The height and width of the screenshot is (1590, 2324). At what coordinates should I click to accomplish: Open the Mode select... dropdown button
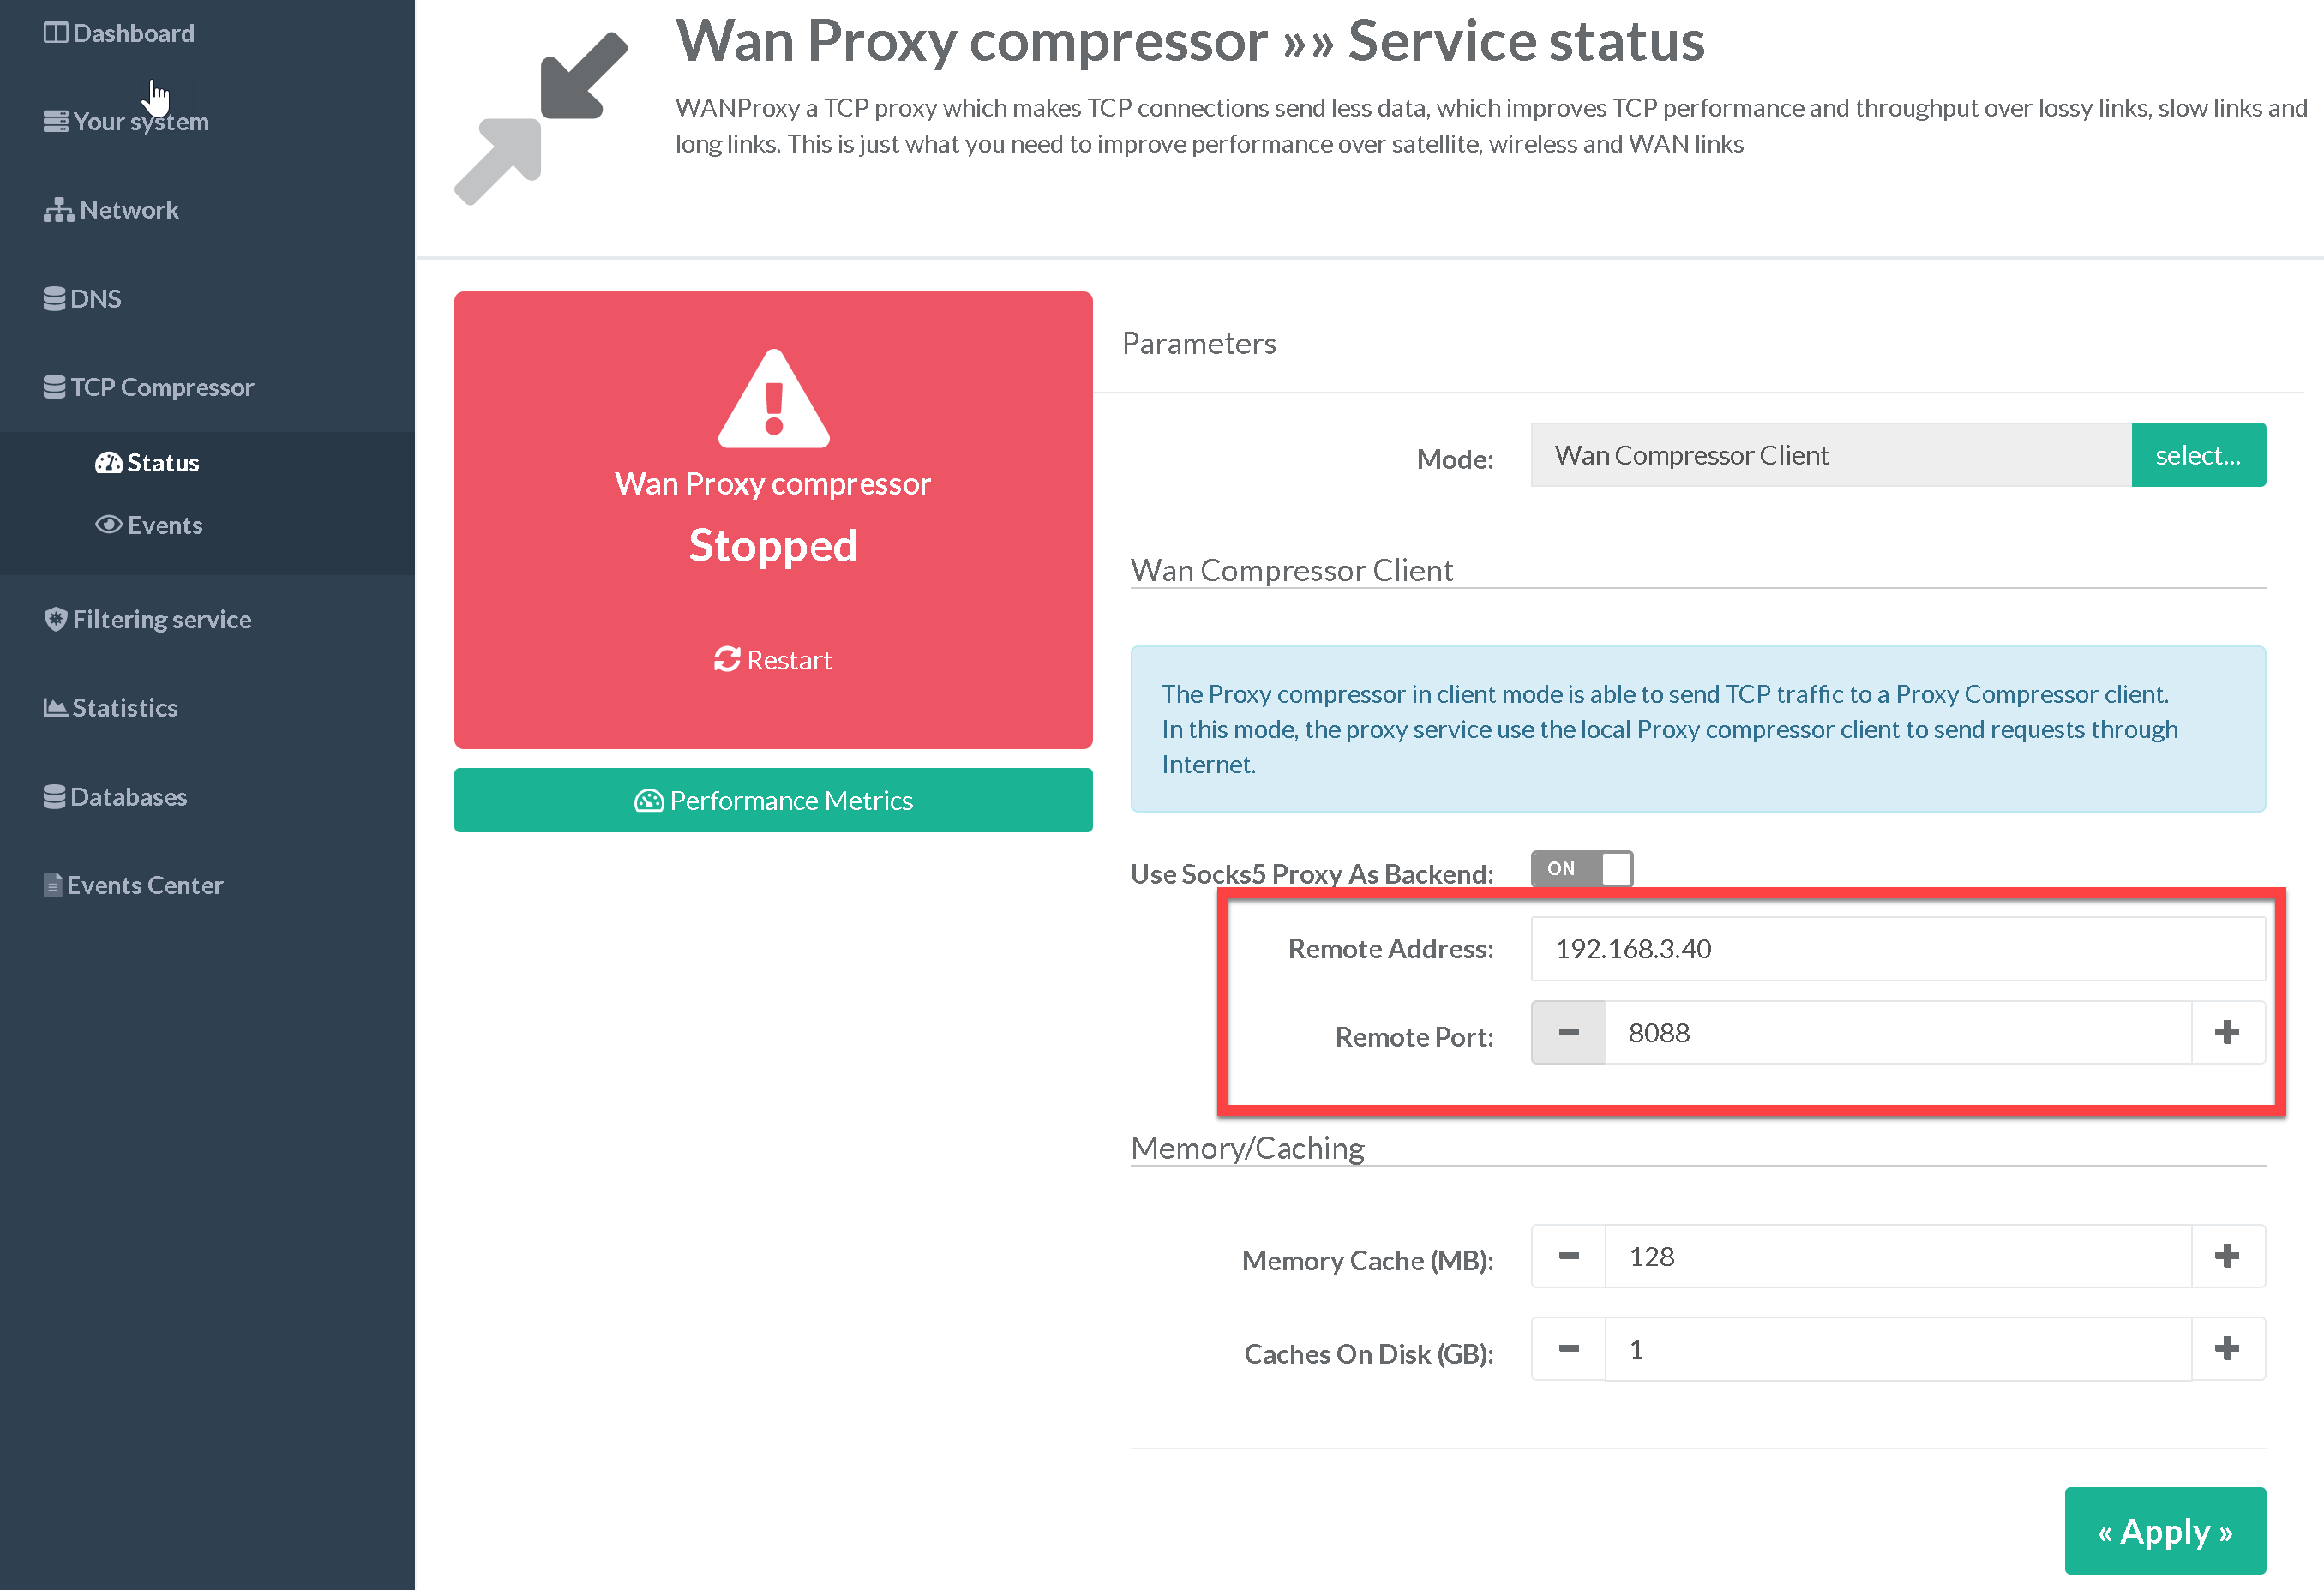tap(2197, 455)
